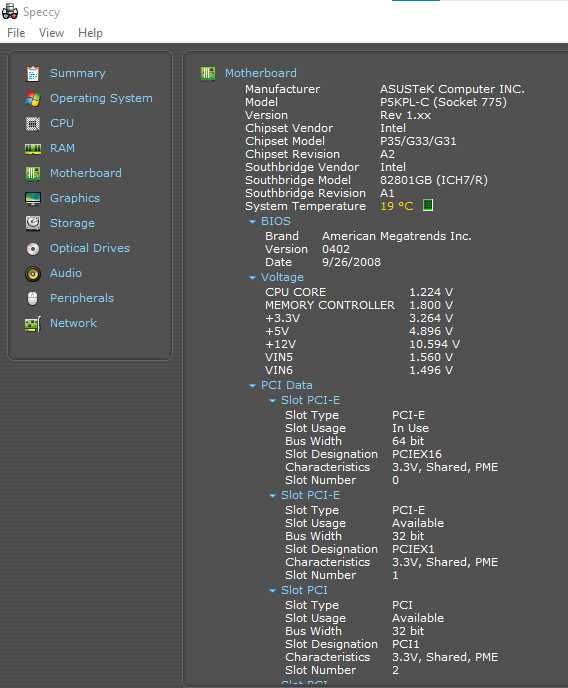Show the Peripherals section
The width and height of the screenshot is (568, 688).
[82, 298]
